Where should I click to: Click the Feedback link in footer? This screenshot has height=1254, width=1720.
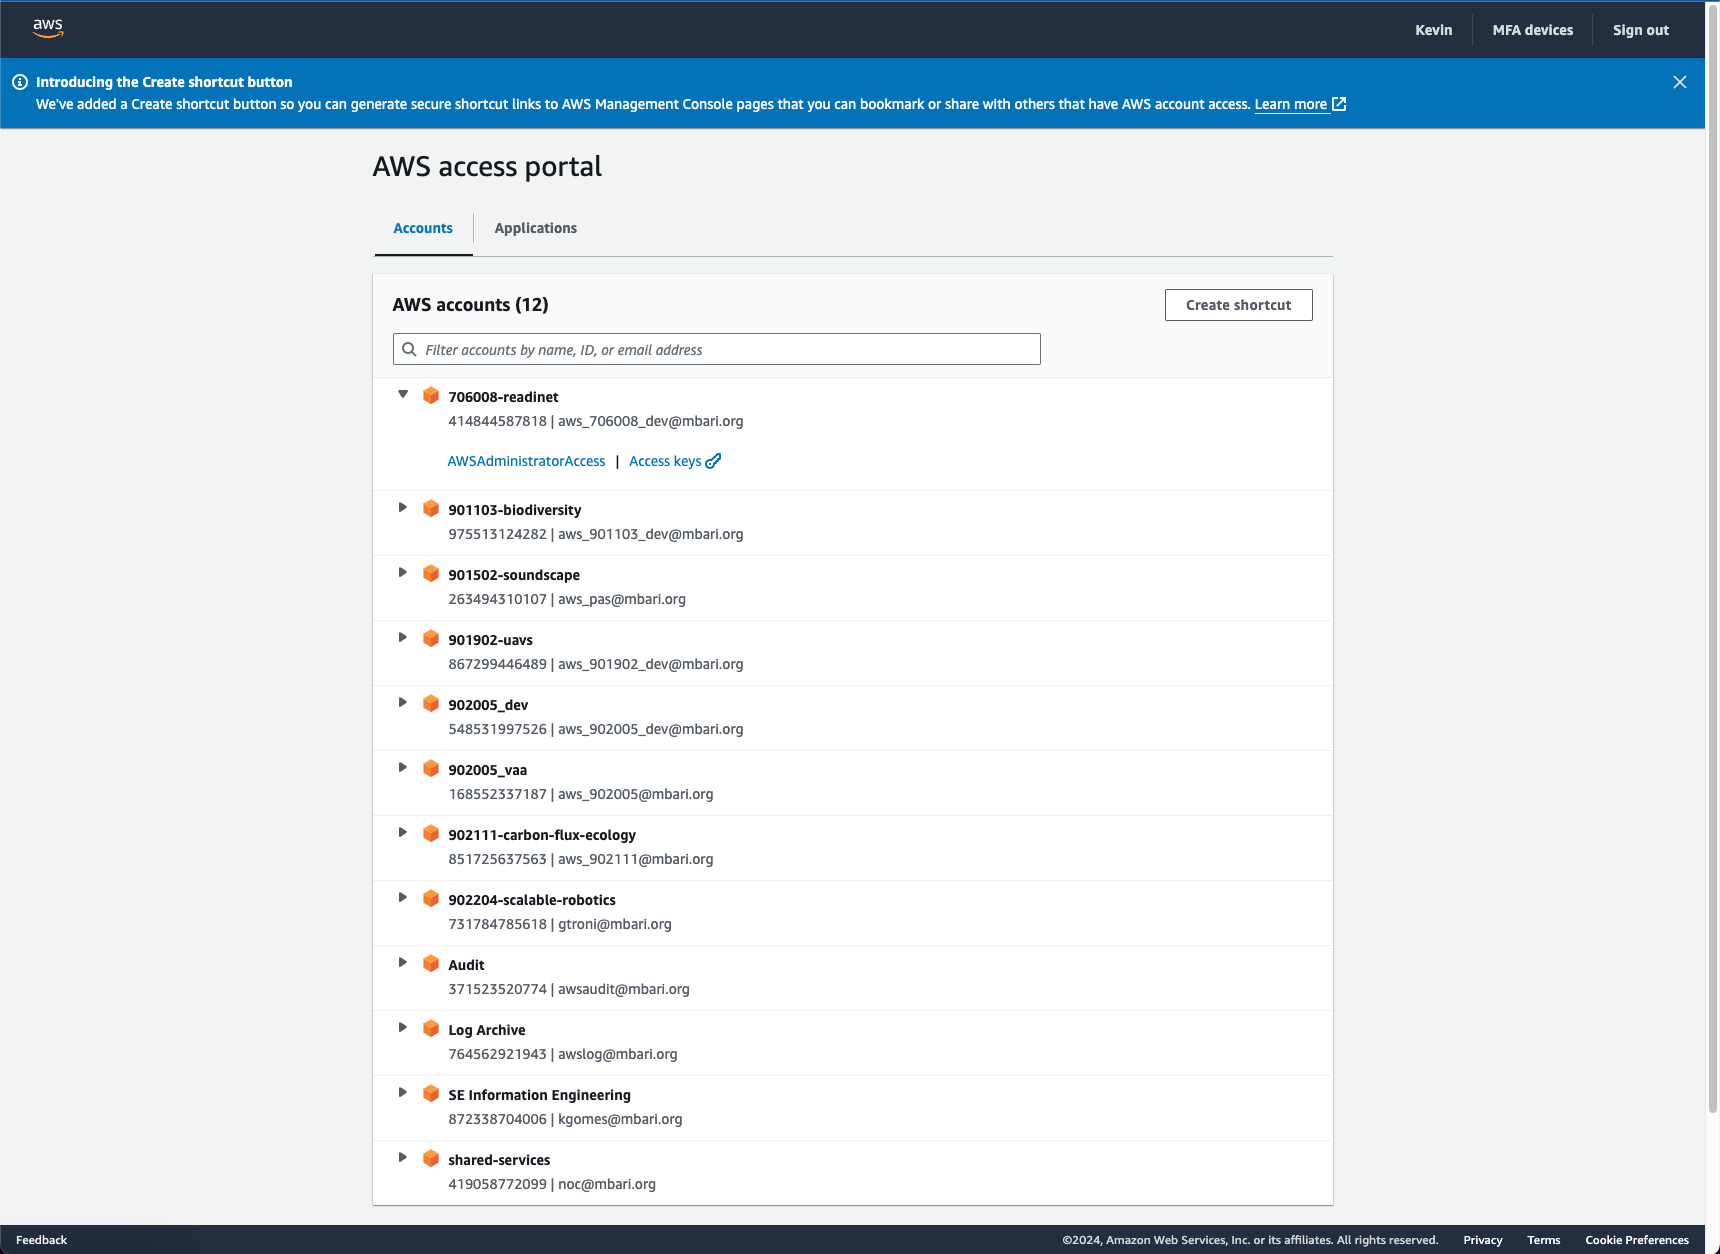(41, 1240)
